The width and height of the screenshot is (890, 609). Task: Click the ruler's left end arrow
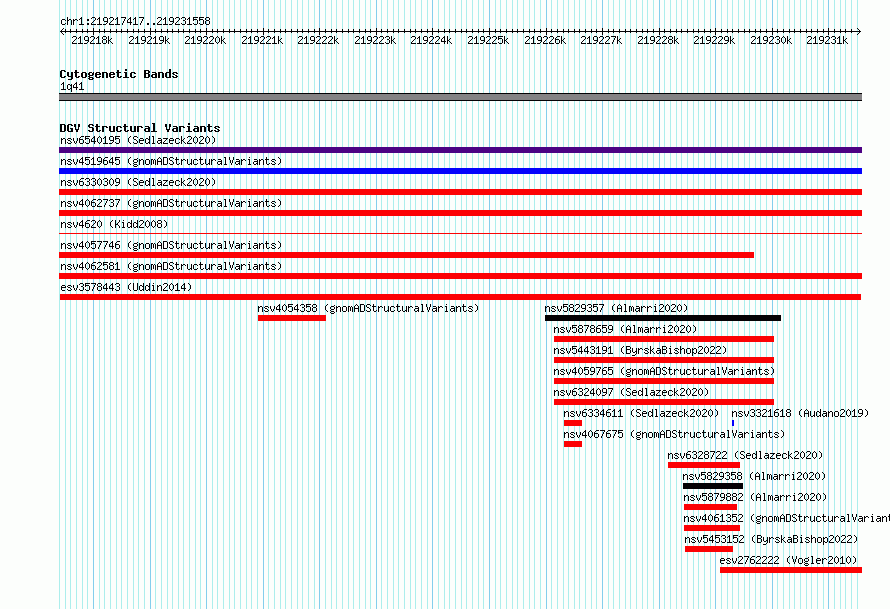tap(62, 31)
